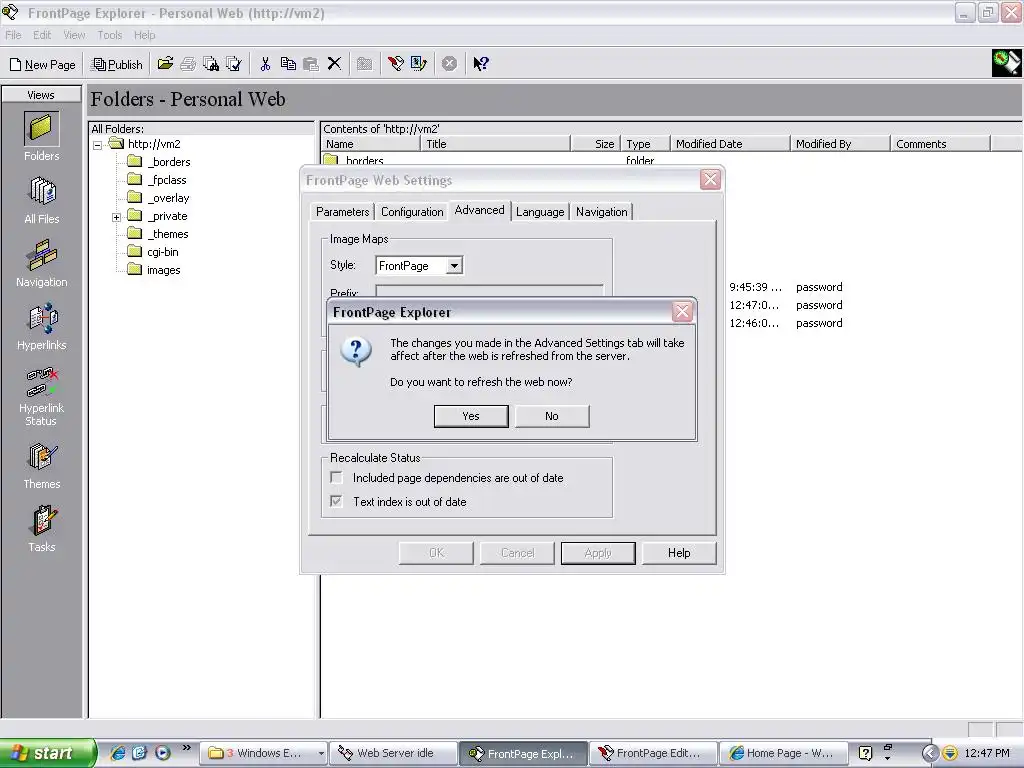
Task: Click the Print icon in toolbar
Action: point(188,63)
